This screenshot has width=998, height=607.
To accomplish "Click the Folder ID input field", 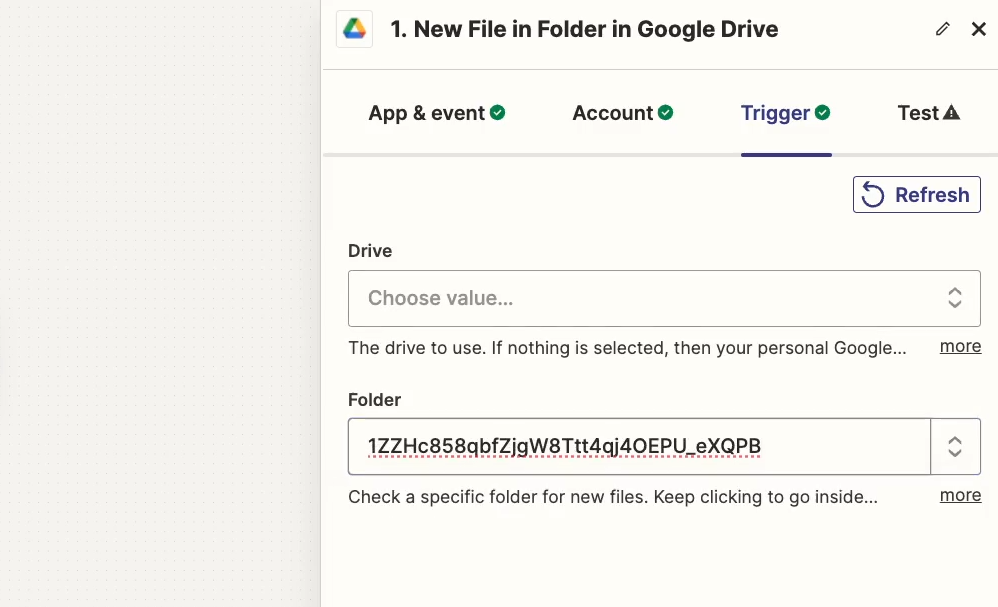I will coord(639,447).
